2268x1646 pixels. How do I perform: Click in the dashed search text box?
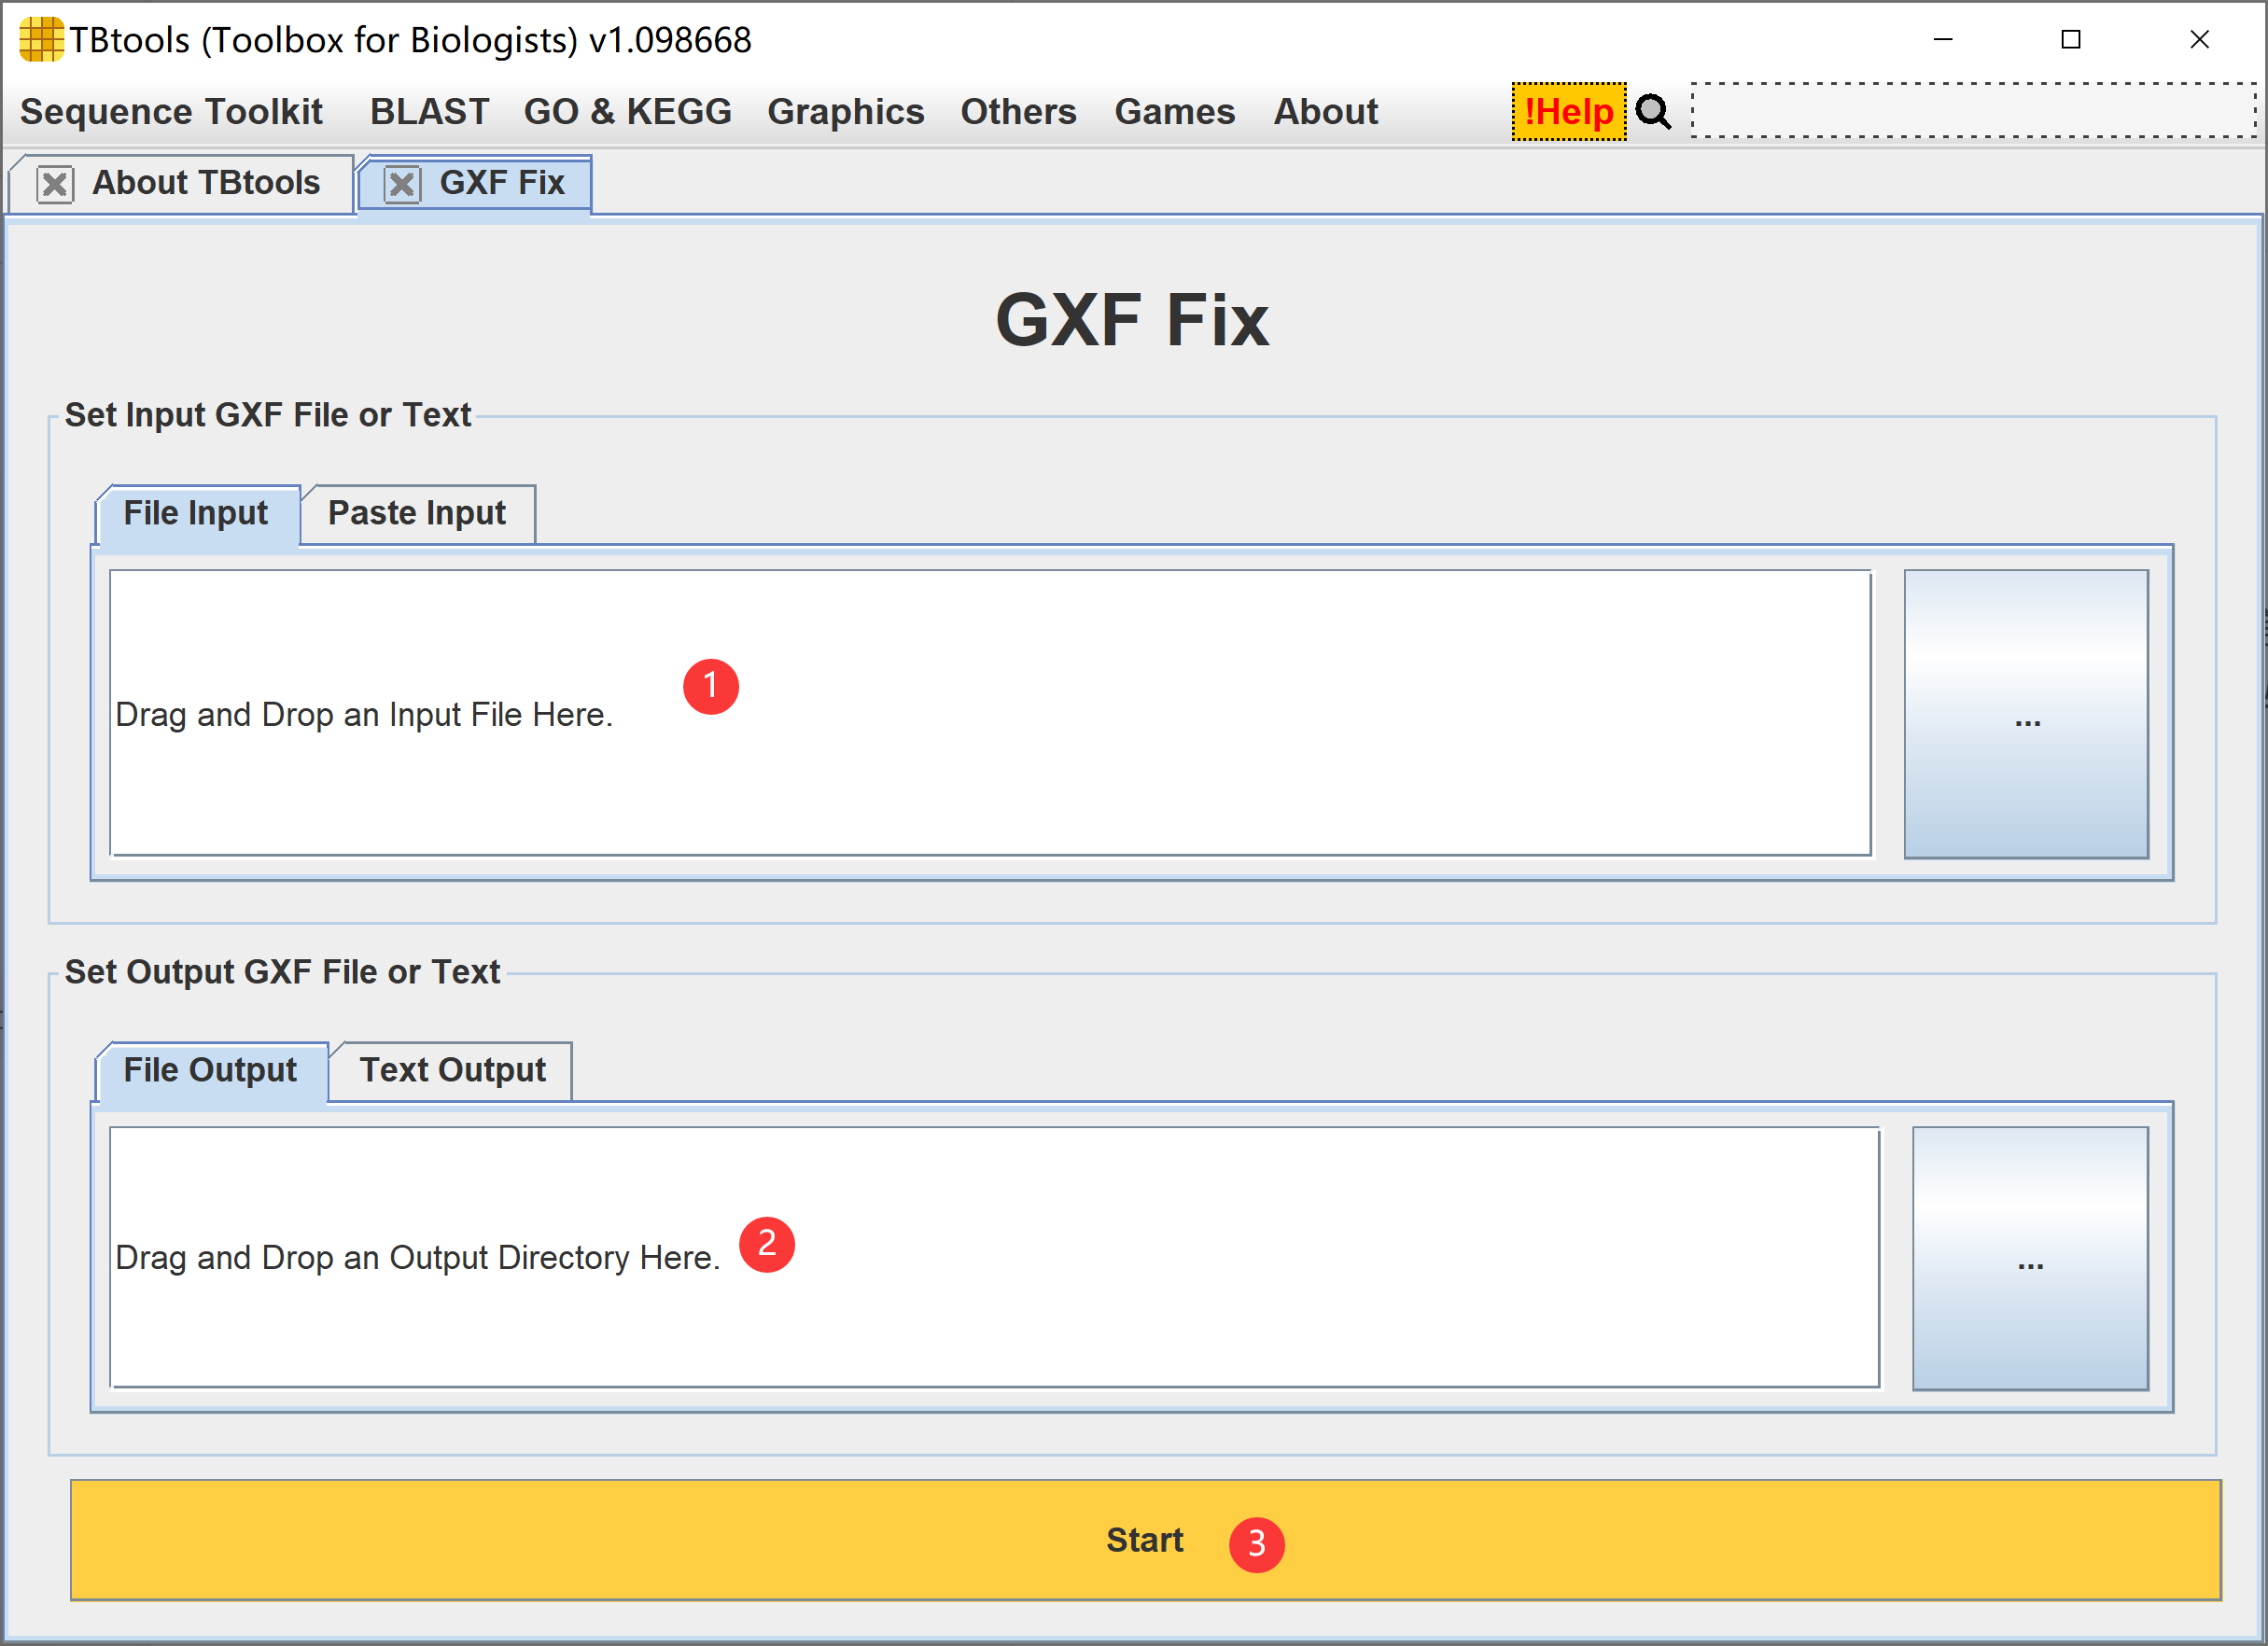1972,111
